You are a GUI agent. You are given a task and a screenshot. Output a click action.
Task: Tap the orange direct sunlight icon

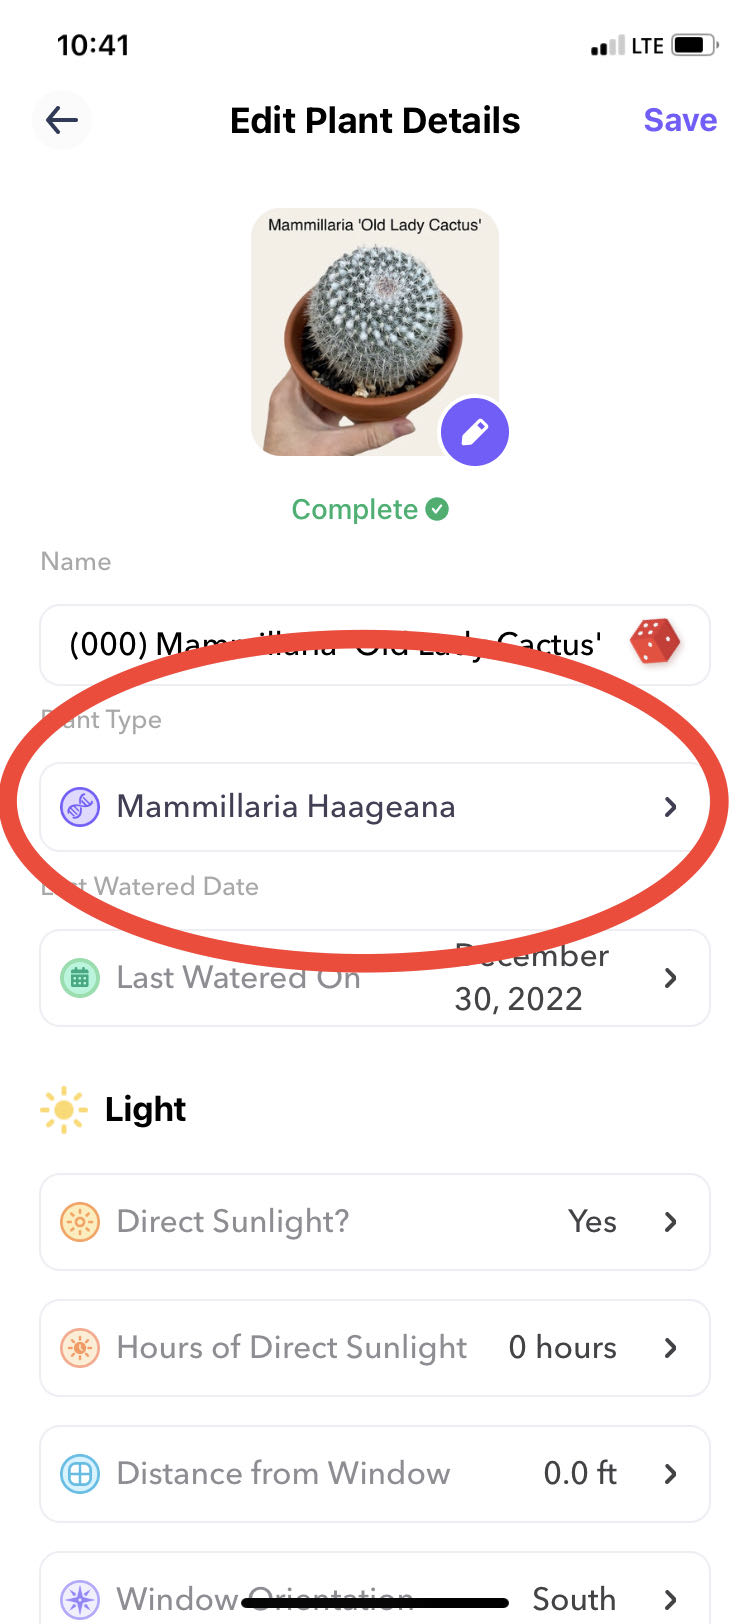pyautogui.click(x=80, y=1222)
